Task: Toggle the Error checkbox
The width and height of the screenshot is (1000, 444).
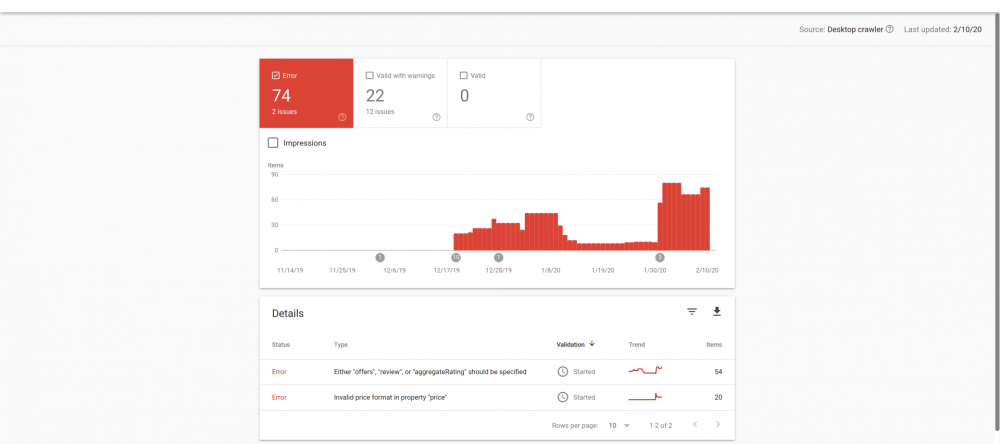Action: (276, 75)
